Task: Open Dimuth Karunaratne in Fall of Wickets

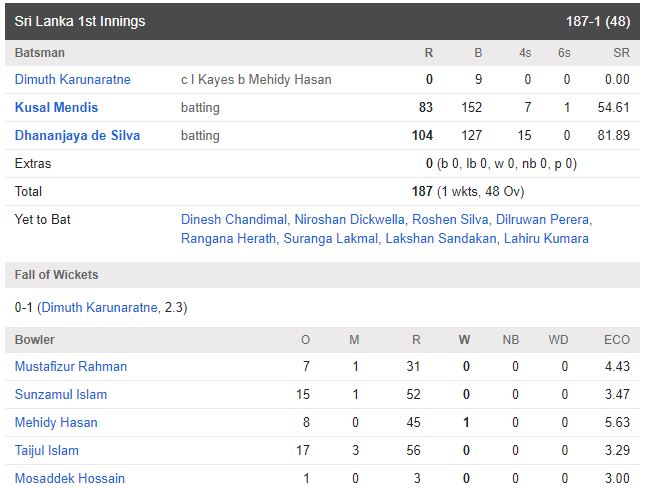Action: (100, 307)
